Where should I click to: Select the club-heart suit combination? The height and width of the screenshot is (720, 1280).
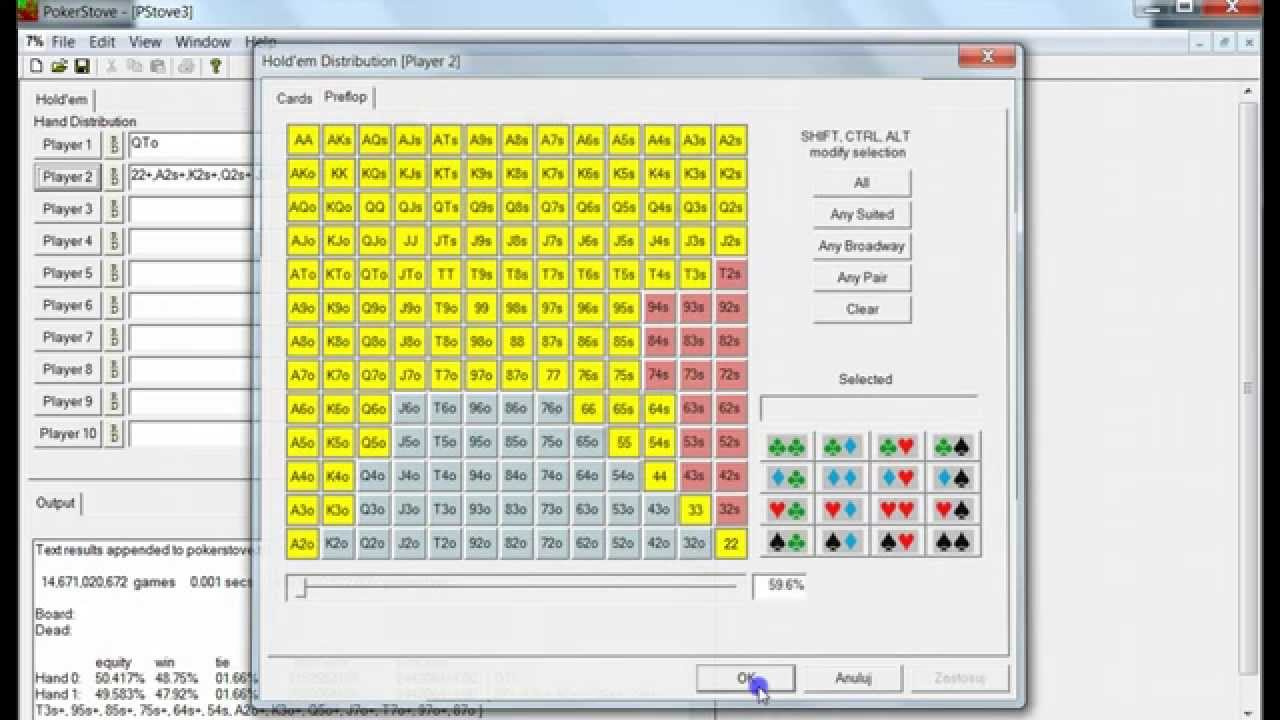(897, 447)
